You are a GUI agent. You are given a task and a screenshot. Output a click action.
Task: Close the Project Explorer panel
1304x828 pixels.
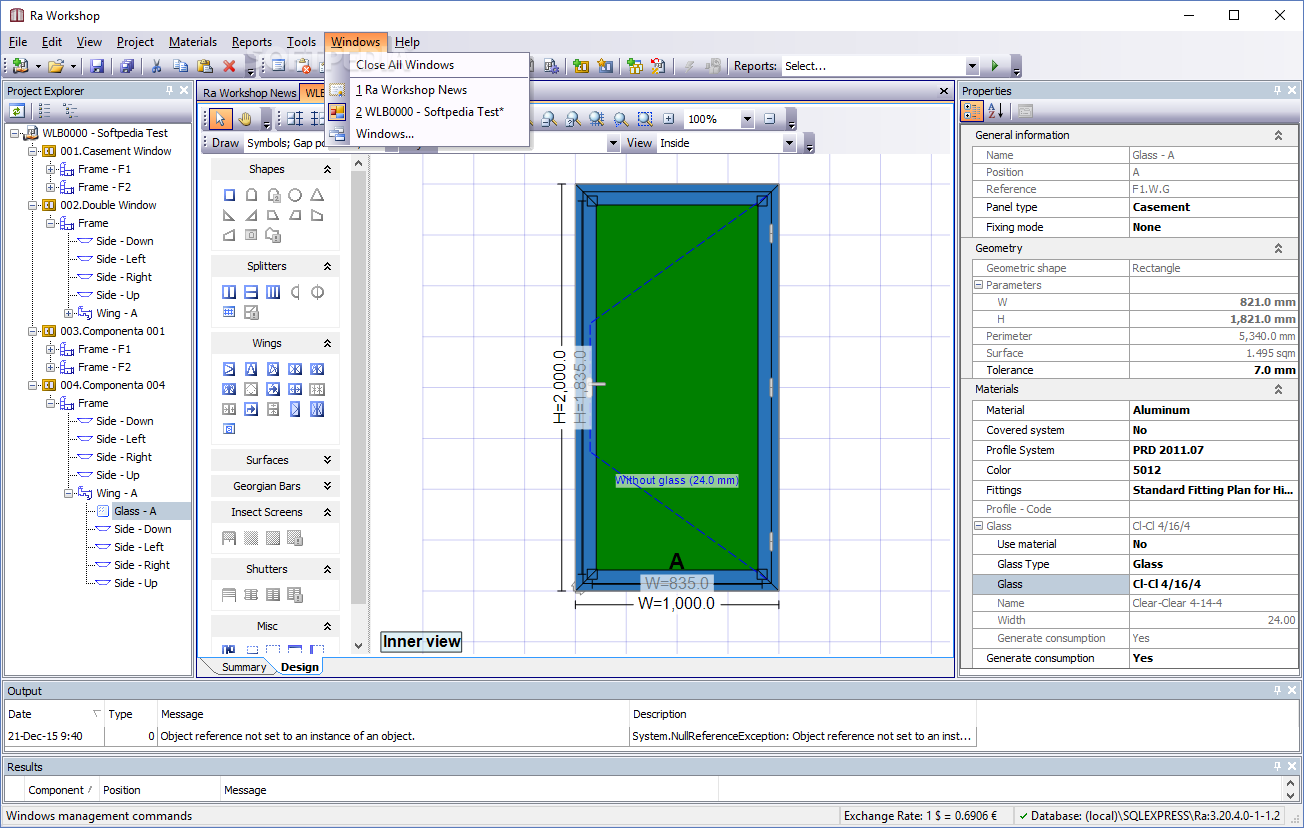[184, 90]
